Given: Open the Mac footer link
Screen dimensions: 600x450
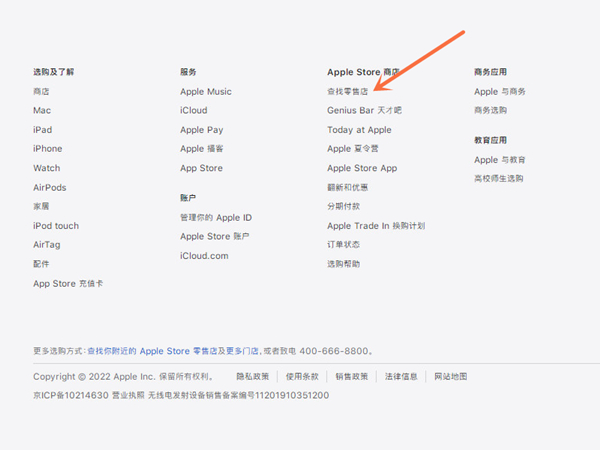Looking at the screenshot, I should 42,111.
